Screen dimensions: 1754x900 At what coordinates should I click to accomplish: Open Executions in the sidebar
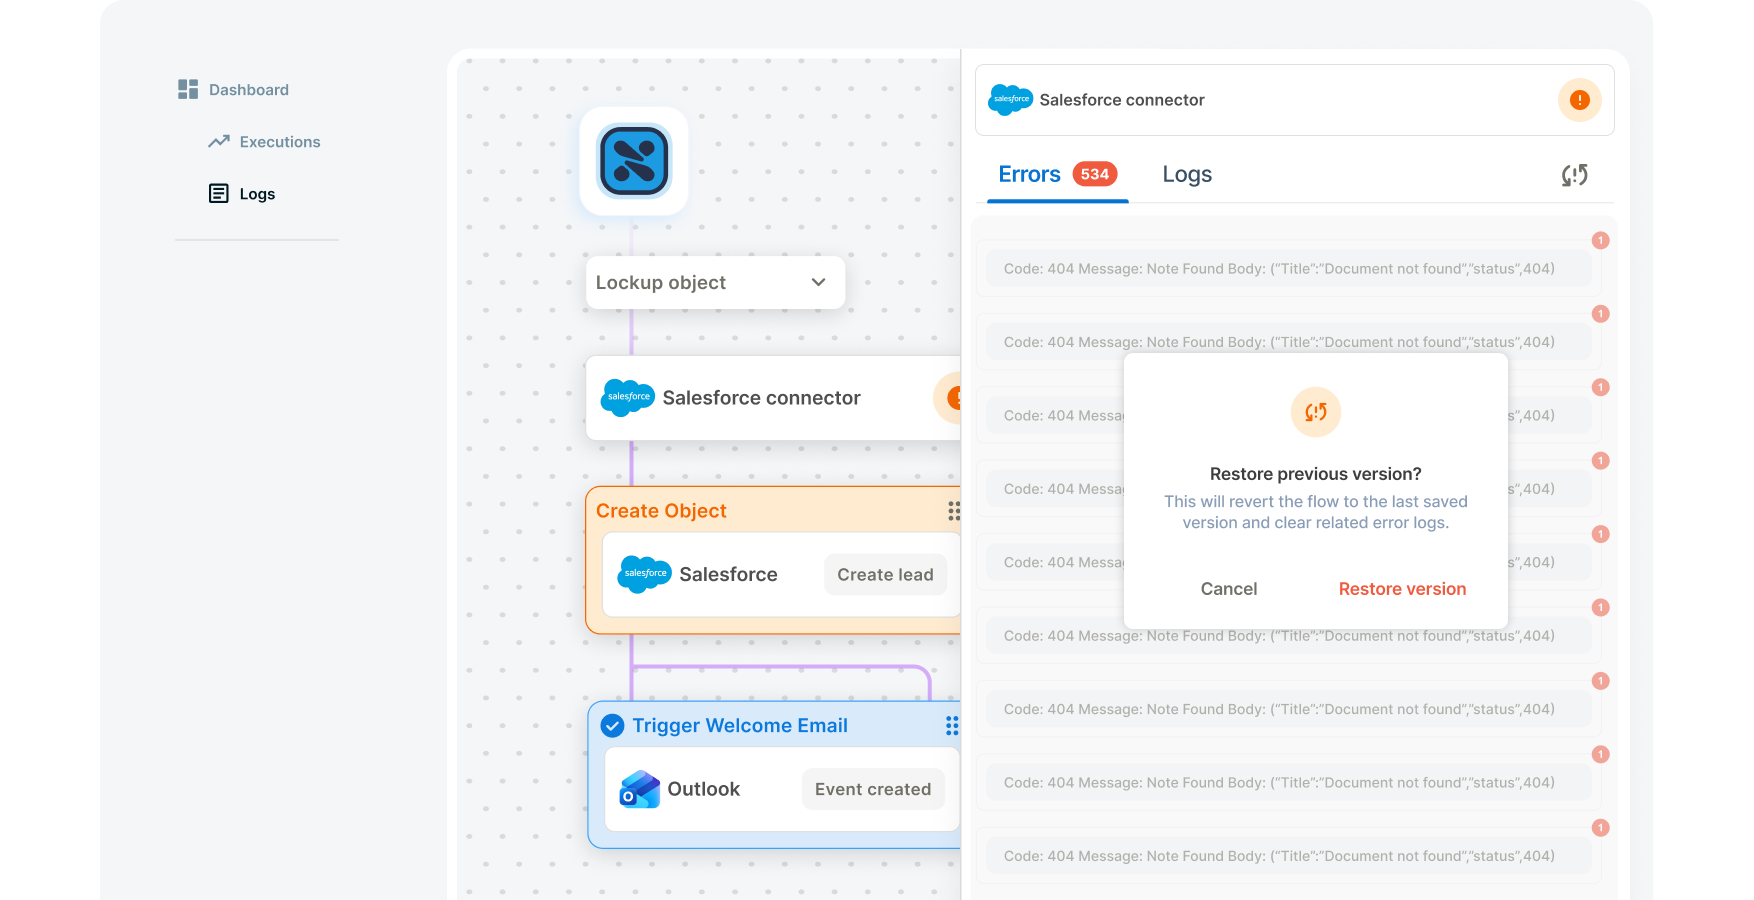pyautogui.click(x=264, y=142)
